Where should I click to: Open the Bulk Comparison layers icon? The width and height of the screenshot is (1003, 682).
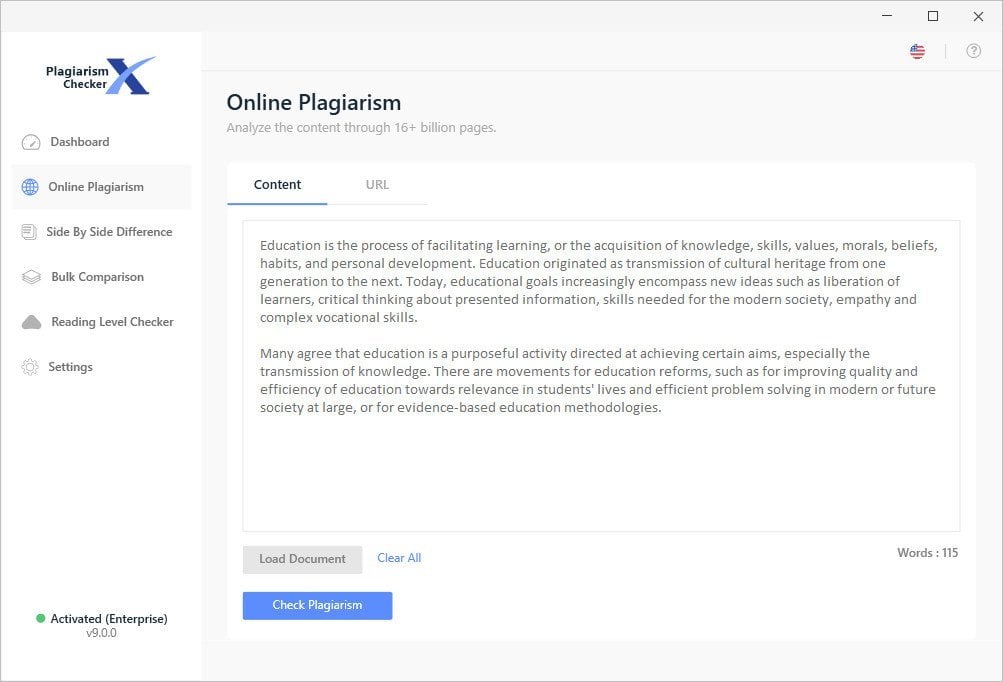[x=31, y=277]
